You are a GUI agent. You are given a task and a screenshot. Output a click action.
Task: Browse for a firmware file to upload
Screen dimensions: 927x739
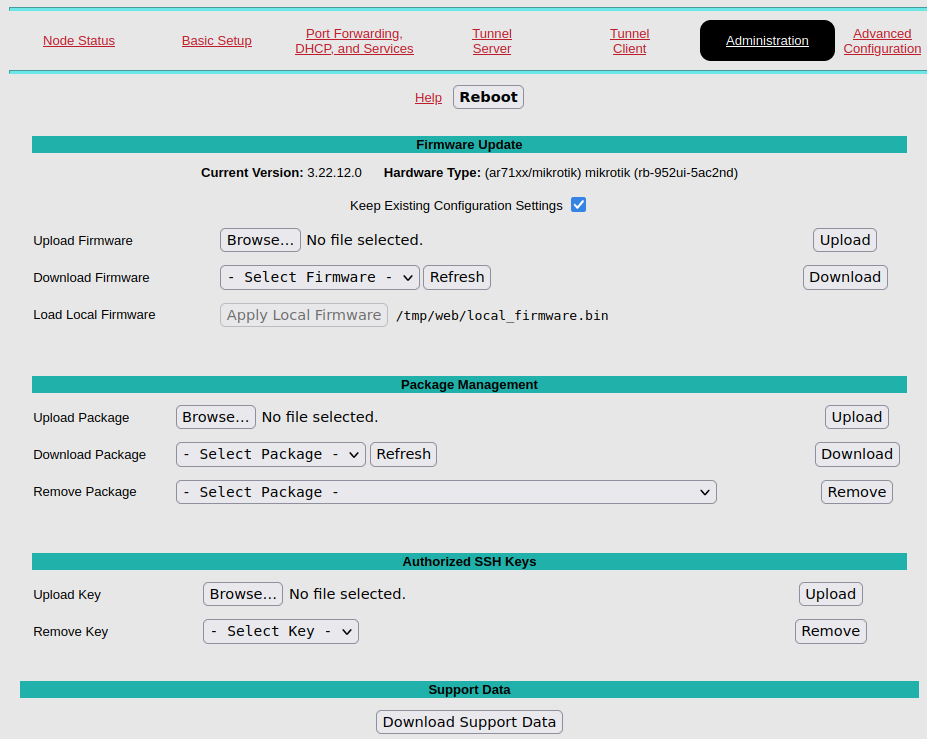tap(260, 240)
